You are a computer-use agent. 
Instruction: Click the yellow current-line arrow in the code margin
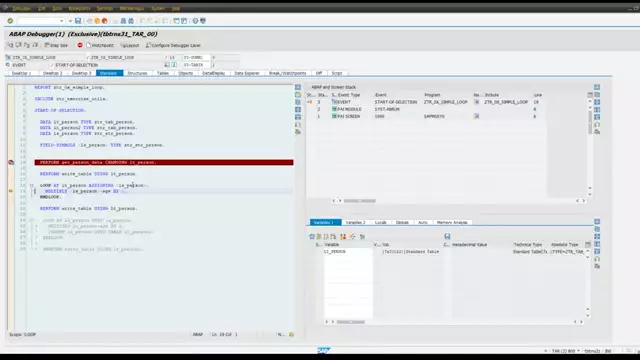click(11, 191)
